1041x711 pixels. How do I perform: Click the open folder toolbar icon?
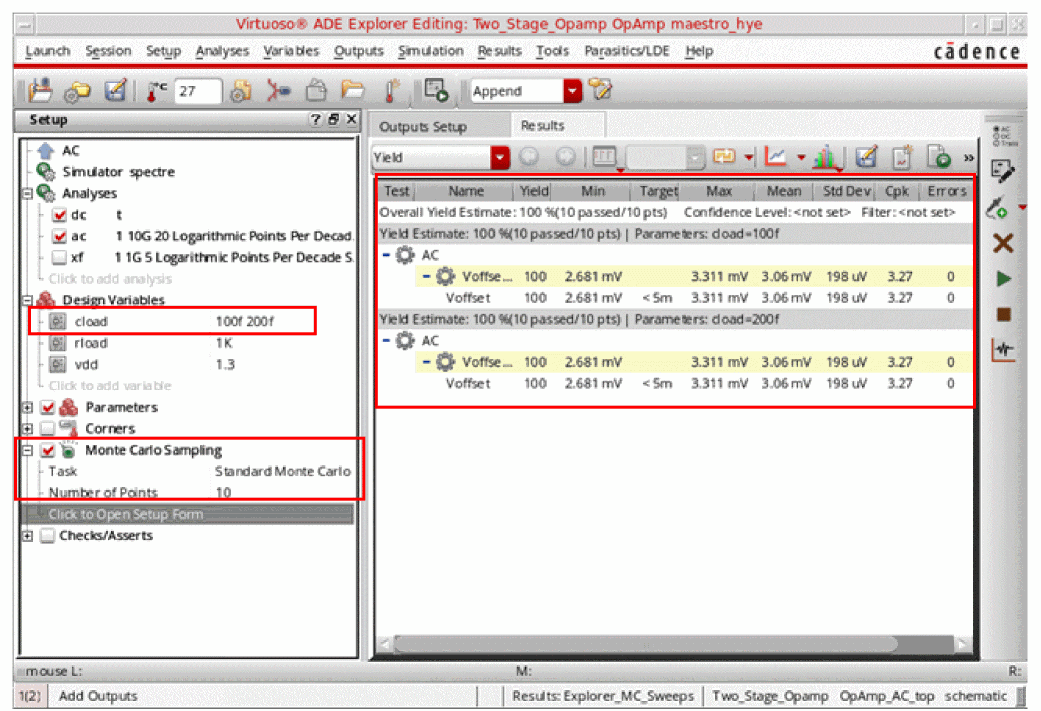click(353, 90)
